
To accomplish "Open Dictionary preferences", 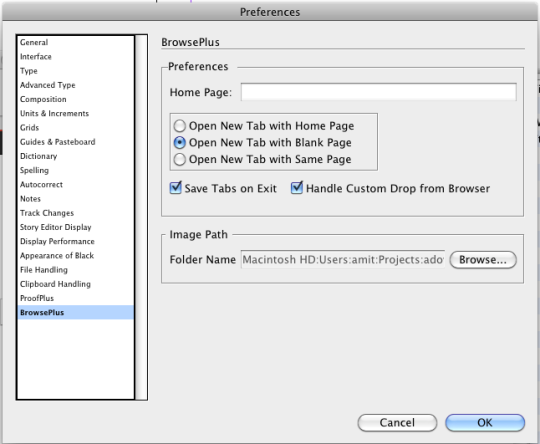I will coord(75,156).
